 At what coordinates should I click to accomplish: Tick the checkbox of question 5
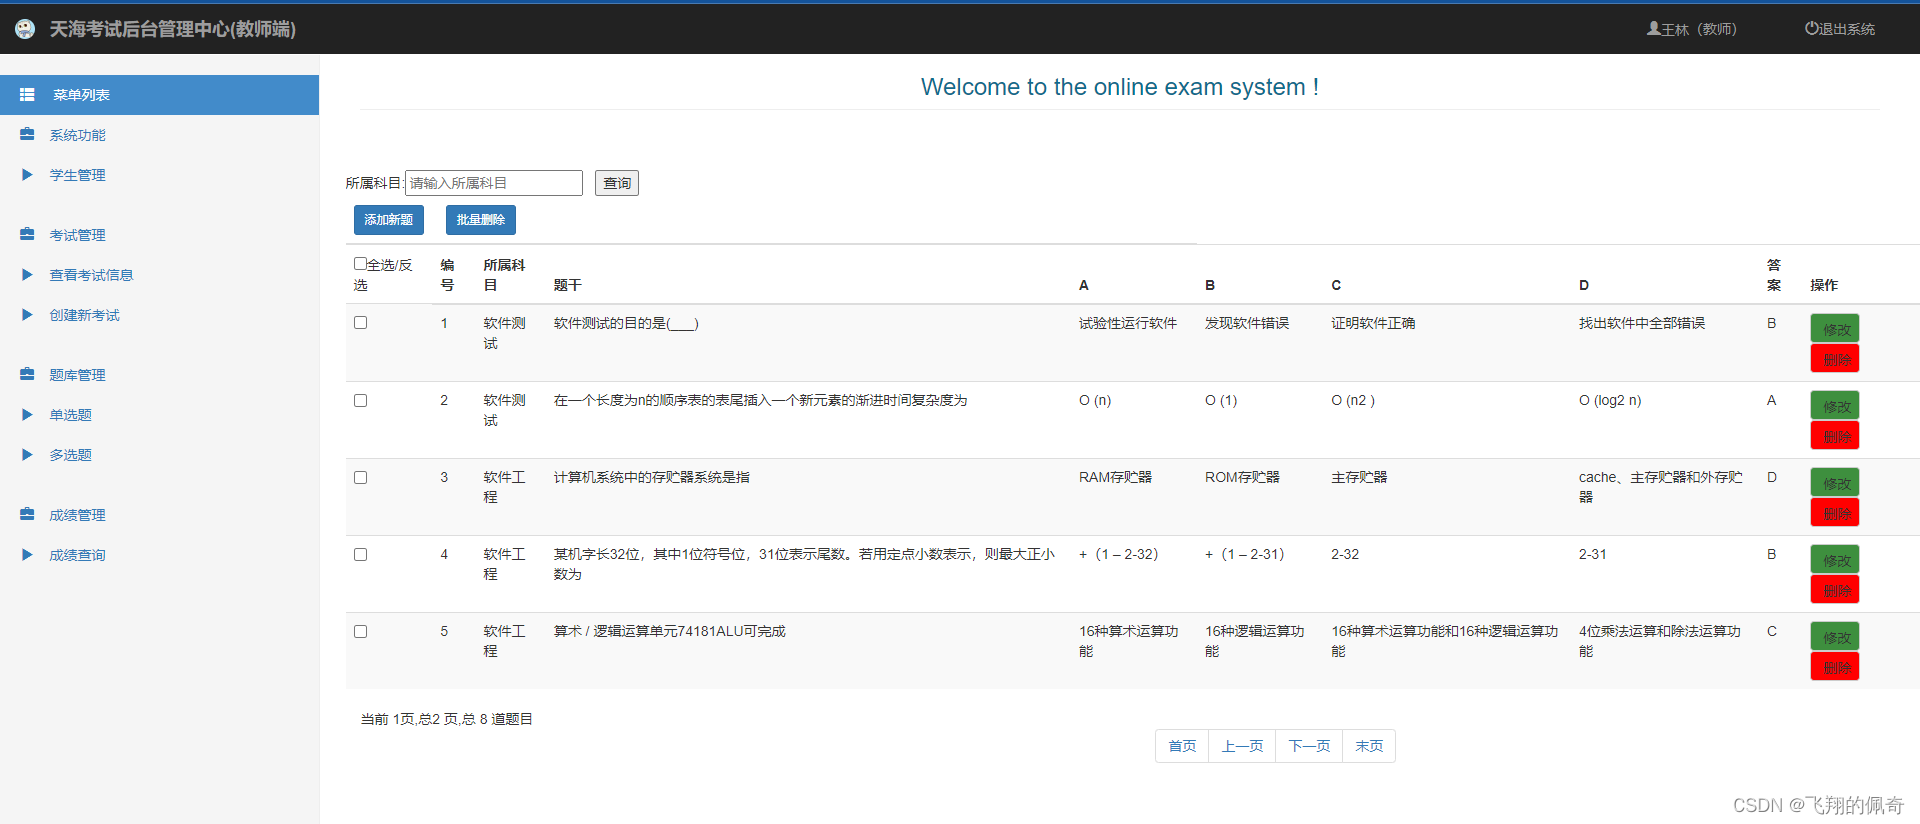(360, 631)
